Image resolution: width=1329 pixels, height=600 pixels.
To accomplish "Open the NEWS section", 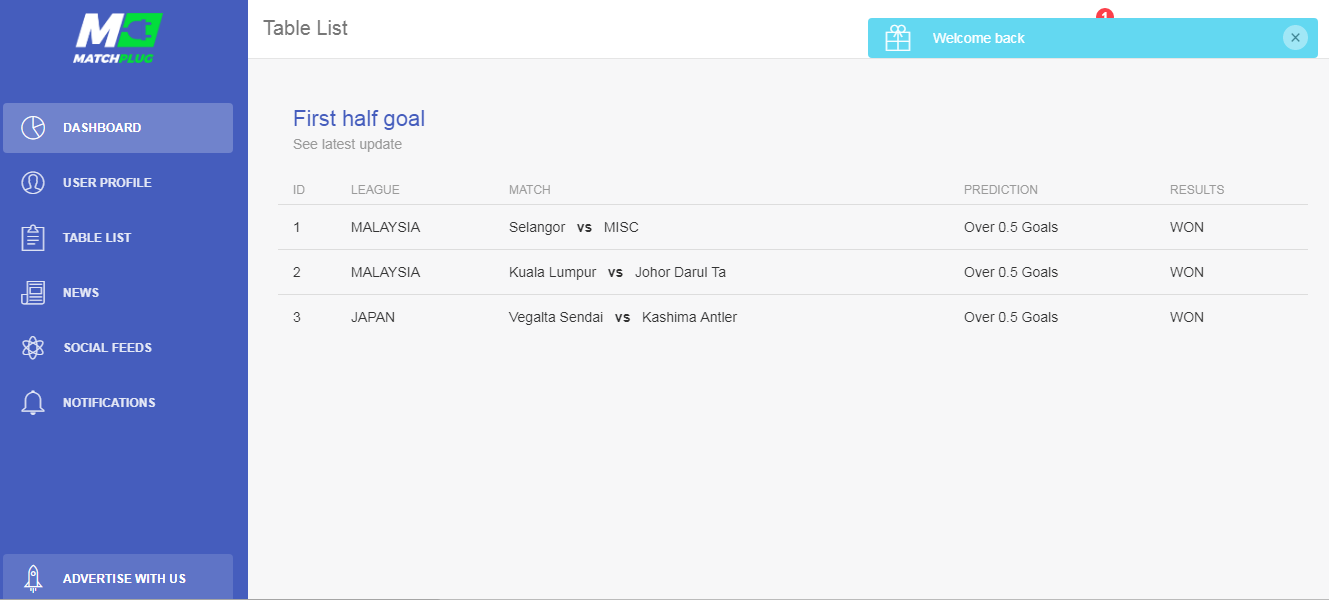I will pos(118,293).
